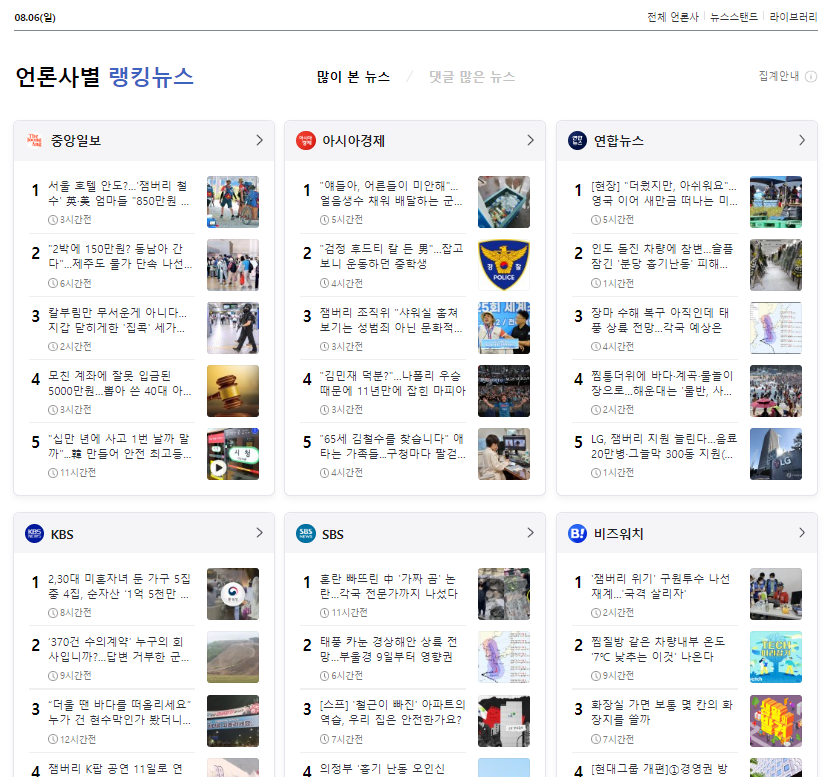This screenshot has height=777, width=831.
Task: Open SBS article '태풍 카눈 경상해안 상륙'
Action: pos(388,649)
